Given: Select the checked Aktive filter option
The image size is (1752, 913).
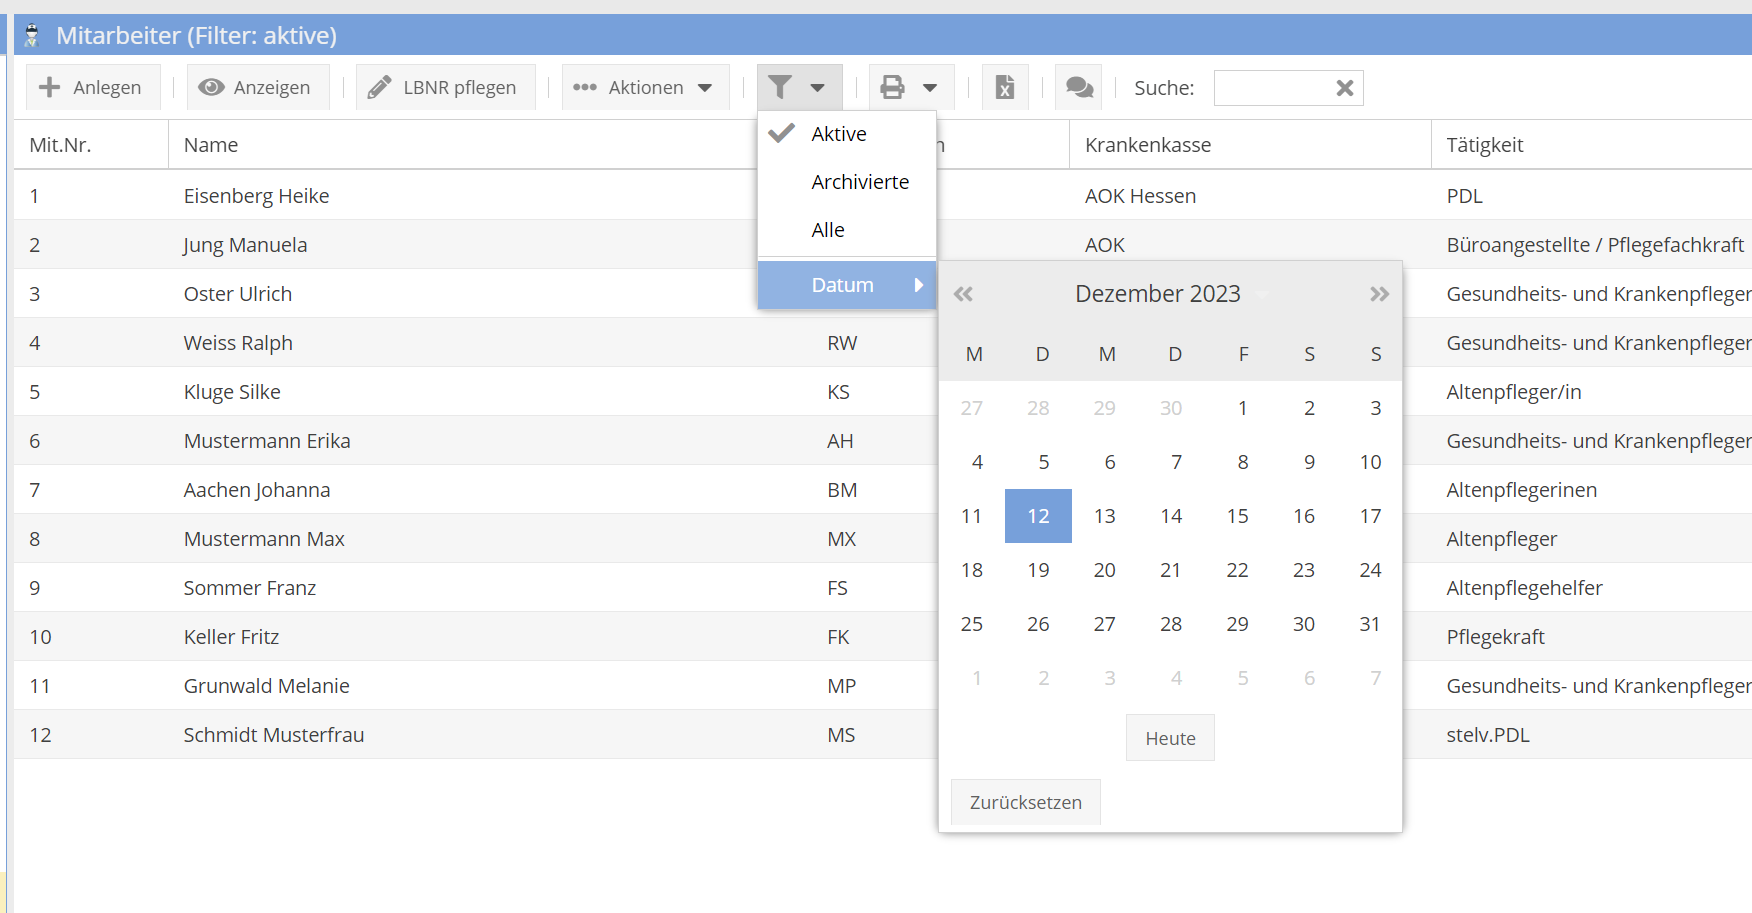Looking at the screenshot, I should (840, 134).
